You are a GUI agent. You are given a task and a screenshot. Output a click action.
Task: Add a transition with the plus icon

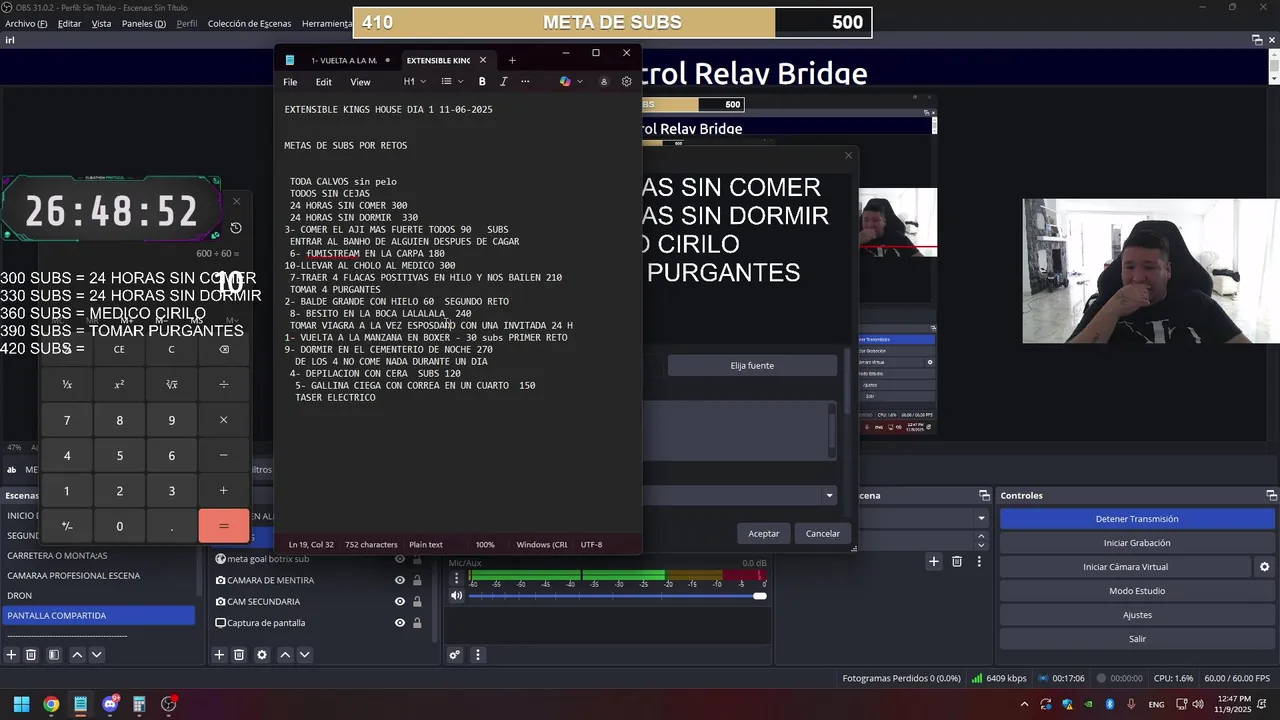(934, 562)
